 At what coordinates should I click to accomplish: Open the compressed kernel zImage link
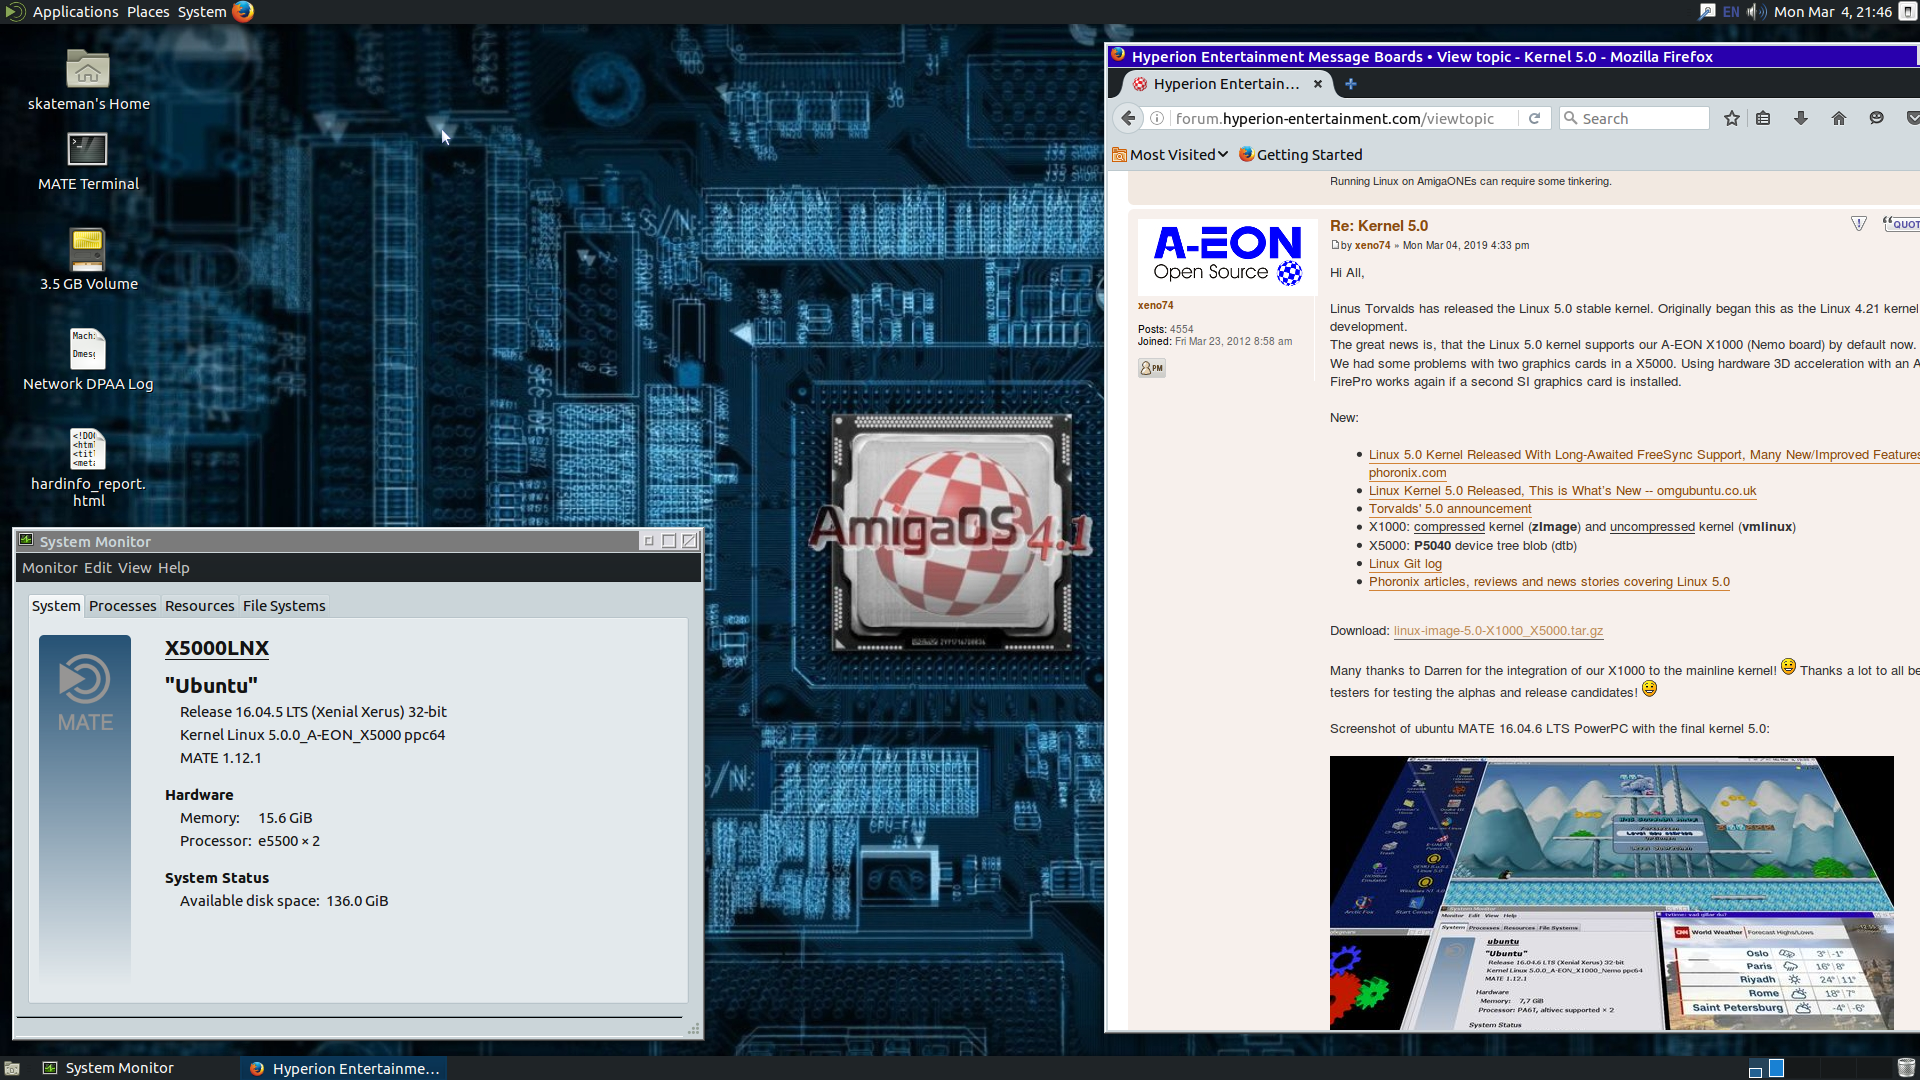pyautogui.click(x=1449, y=527)
